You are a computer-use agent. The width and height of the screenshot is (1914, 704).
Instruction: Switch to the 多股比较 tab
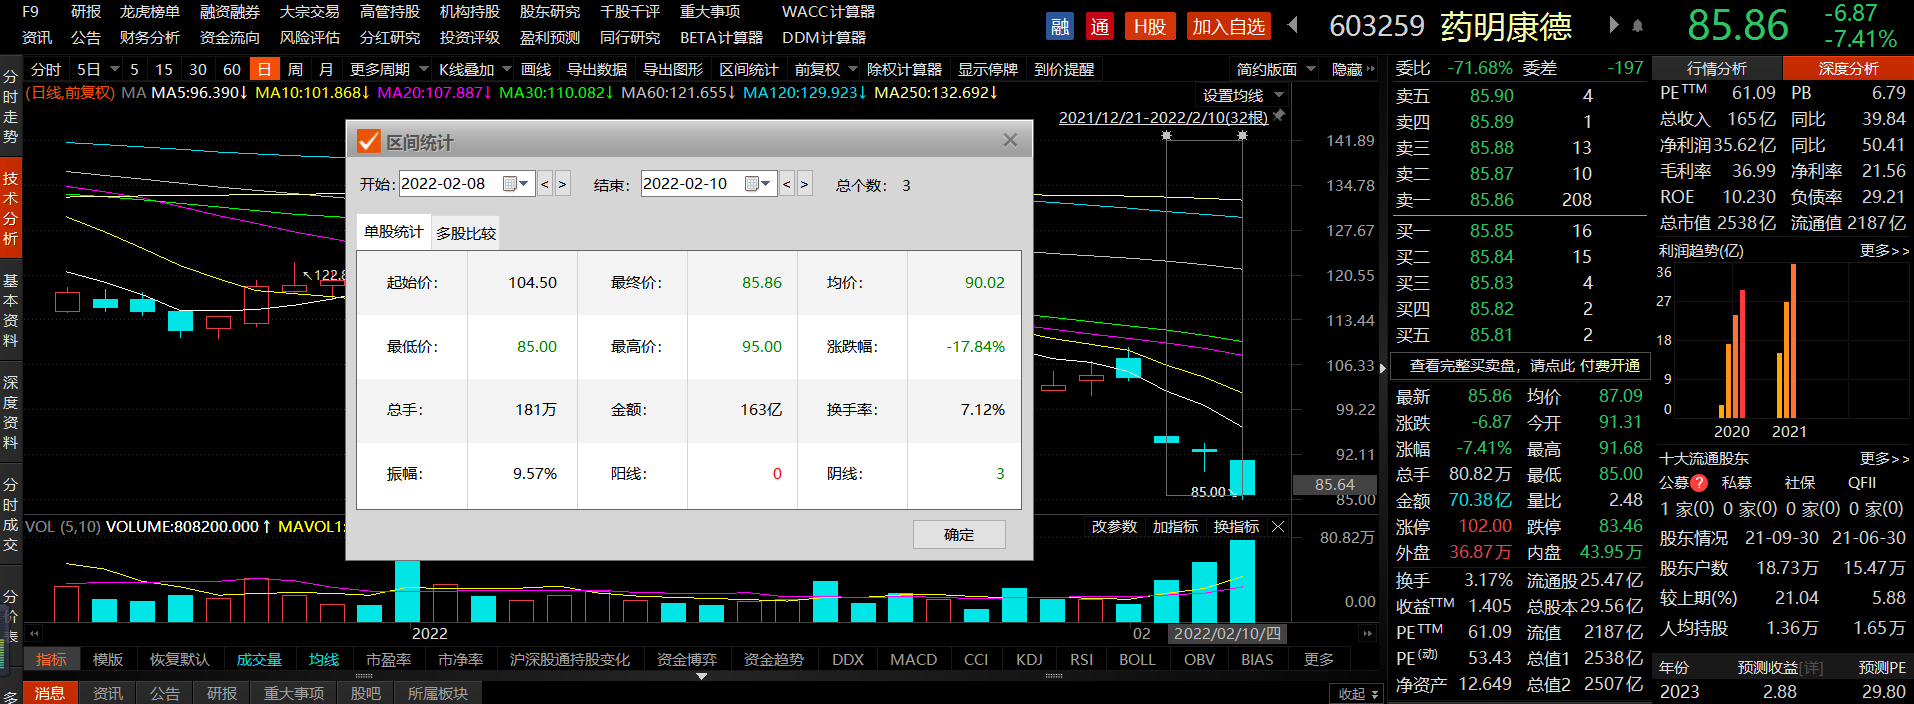pyautogui.click(x=466, y=233)
